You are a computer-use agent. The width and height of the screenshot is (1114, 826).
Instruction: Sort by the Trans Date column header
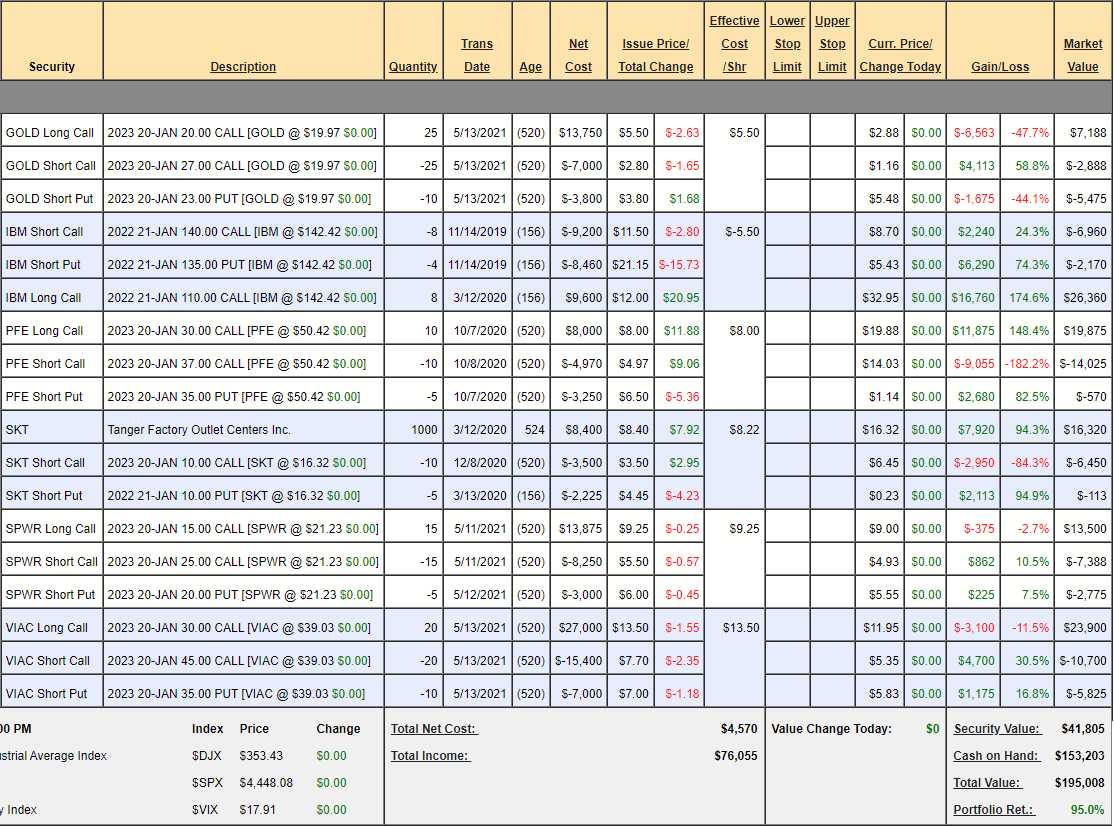coord(477,55)
